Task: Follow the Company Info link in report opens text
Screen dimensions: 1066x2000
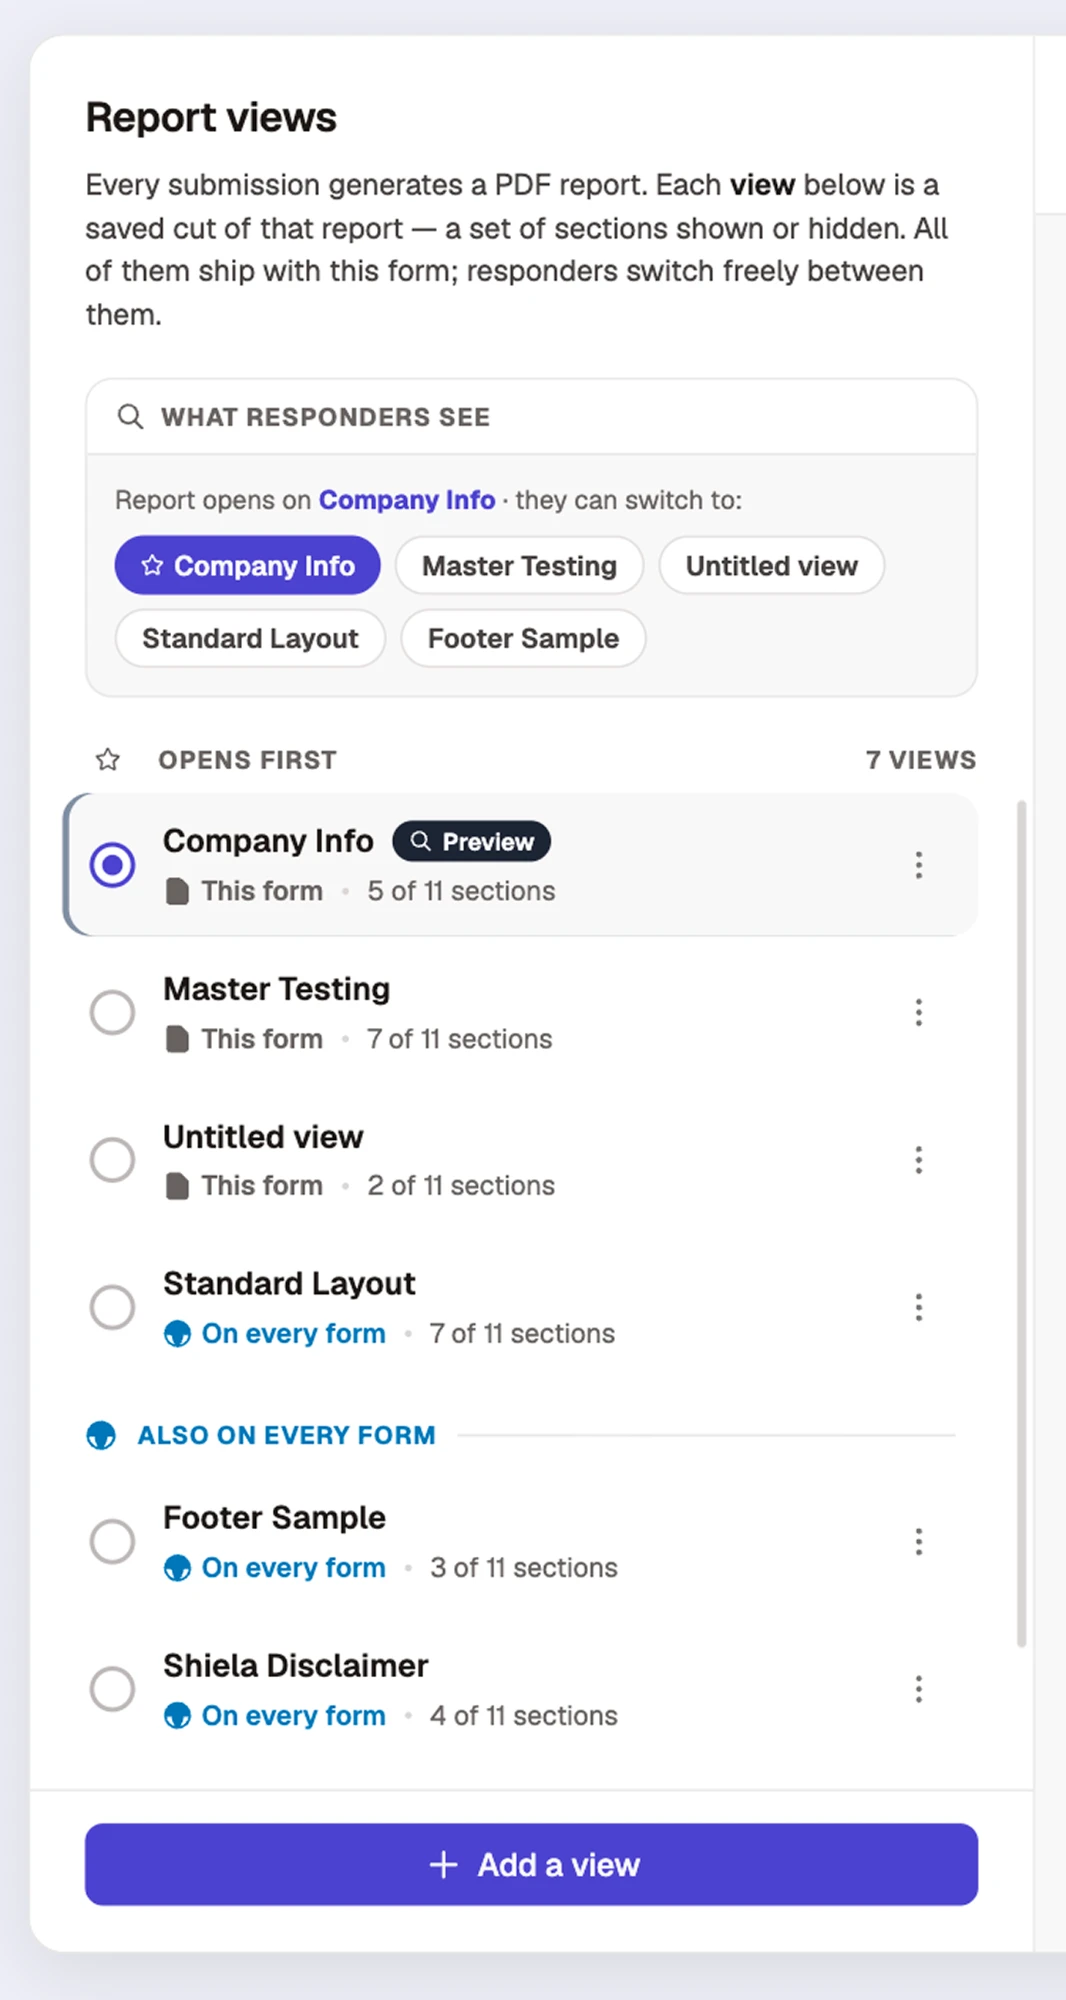Action: 407,500
